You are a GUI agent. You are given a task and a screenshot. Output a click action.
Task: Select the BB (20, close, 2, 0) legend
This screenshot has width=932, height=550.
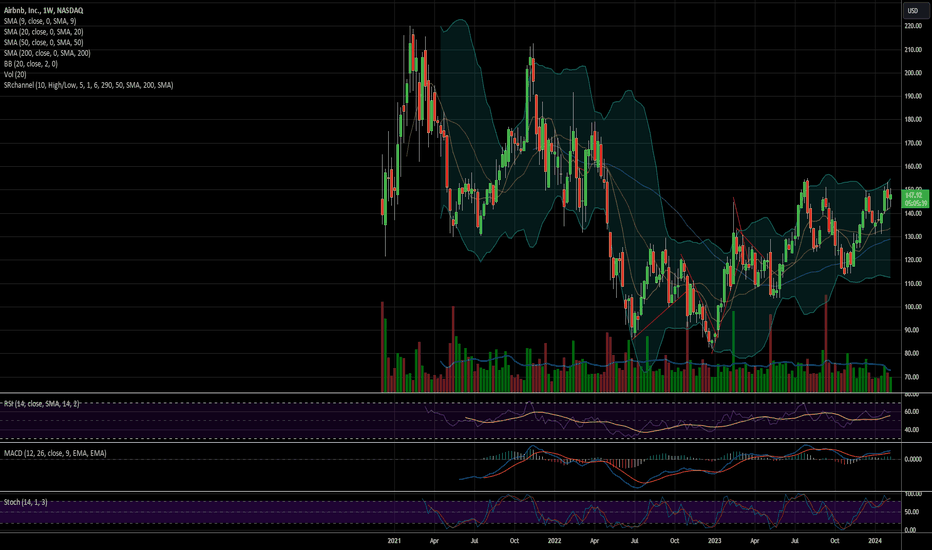[31, 64]
